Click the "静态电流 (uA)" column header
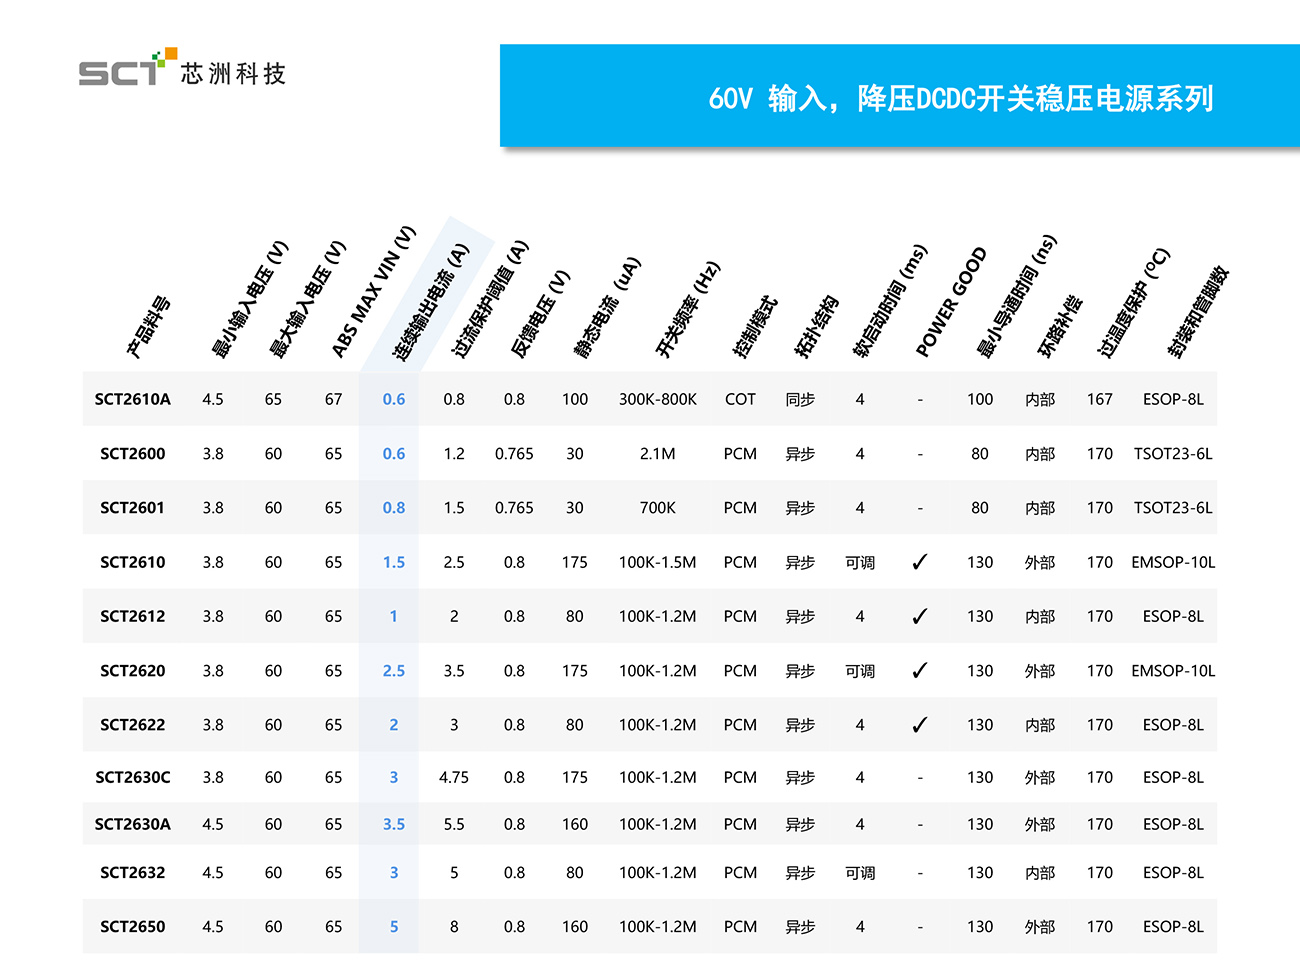Image resolution: width=1300 pixels, height=970 pixels. pos(606,307)
